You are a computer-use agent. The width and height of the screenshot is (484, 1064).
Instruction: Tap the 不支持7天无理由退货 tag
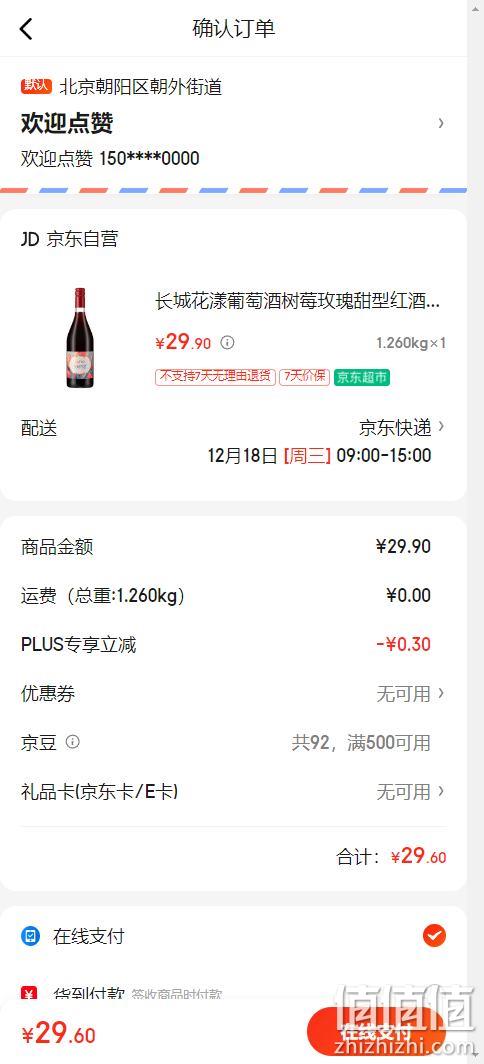pyautogui.click(x=215, y=377)
